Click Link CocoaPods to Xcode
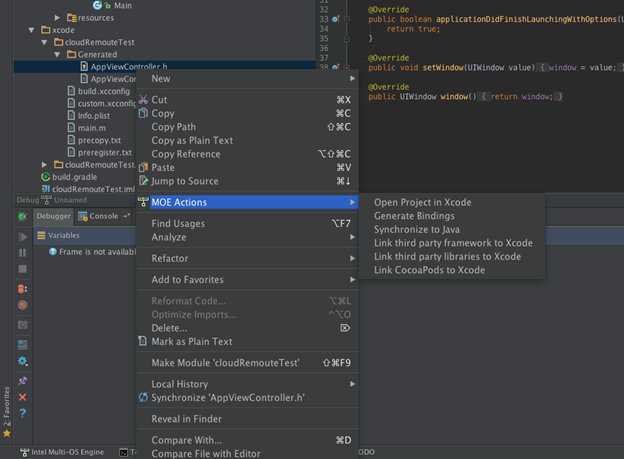The height and width of the screenshot is (459, 624). click(452, 270)
